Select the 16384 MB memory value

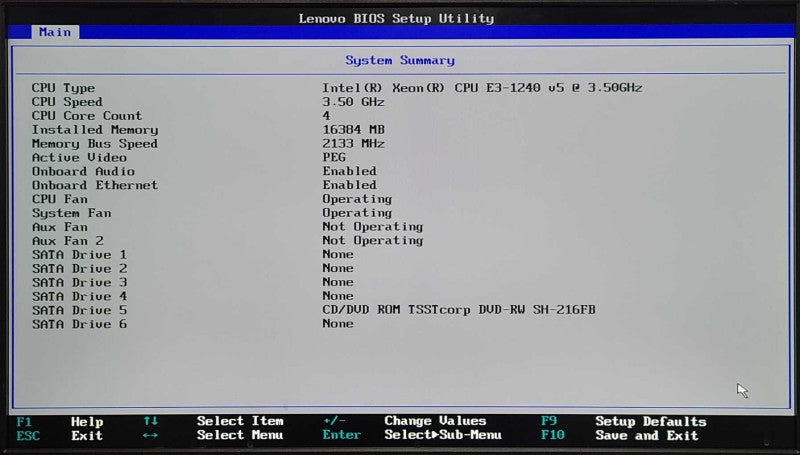353,130
